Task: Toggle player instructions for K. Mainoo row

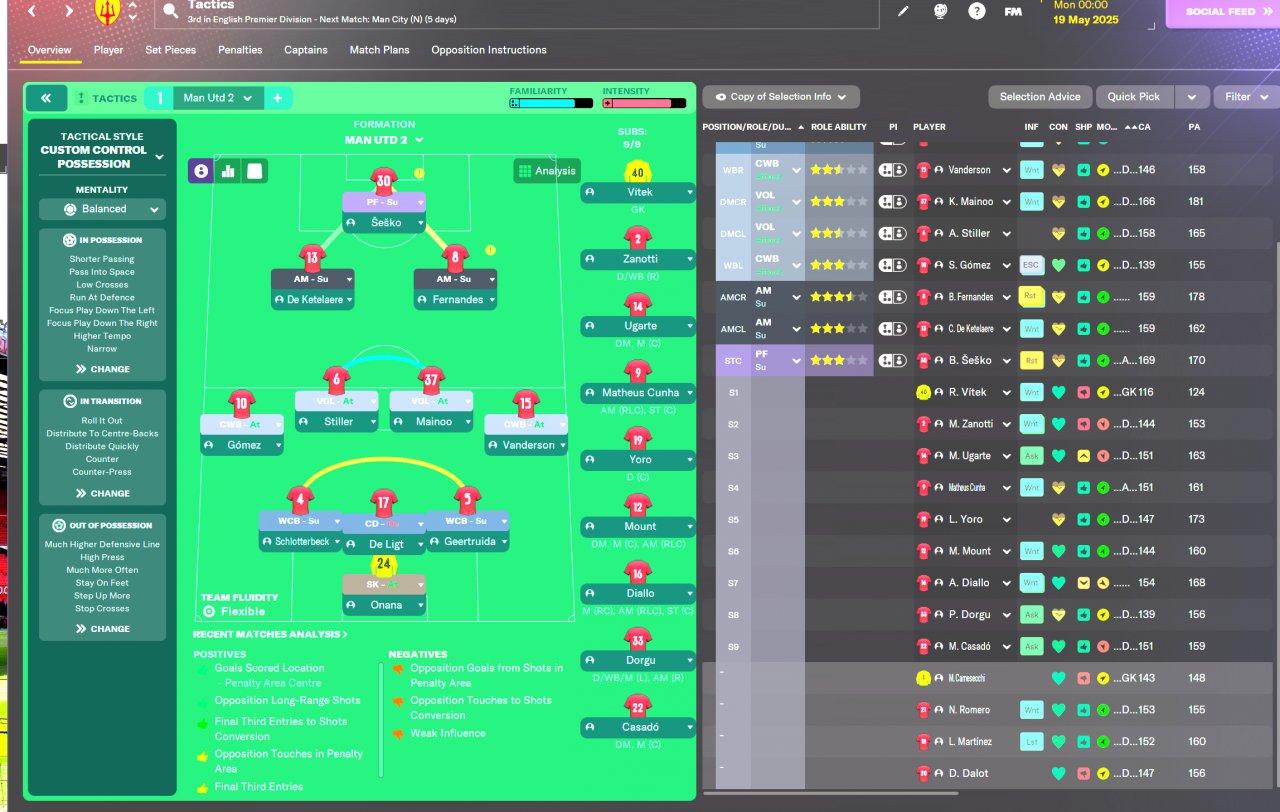Action: point(892,202)
